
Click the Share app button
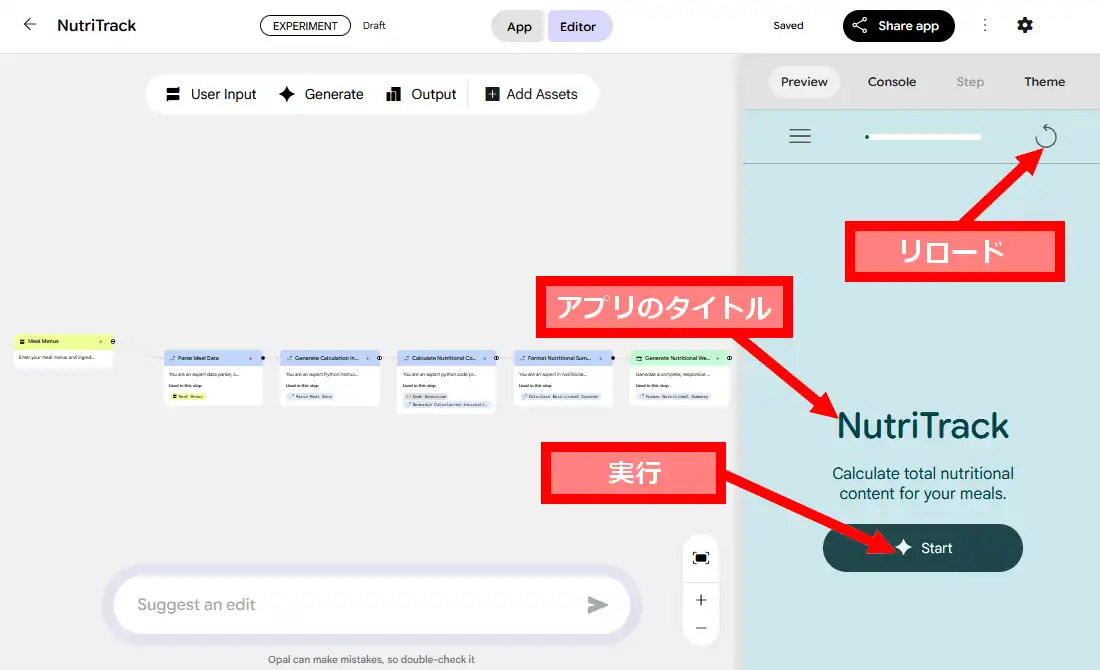click(898, 26)
